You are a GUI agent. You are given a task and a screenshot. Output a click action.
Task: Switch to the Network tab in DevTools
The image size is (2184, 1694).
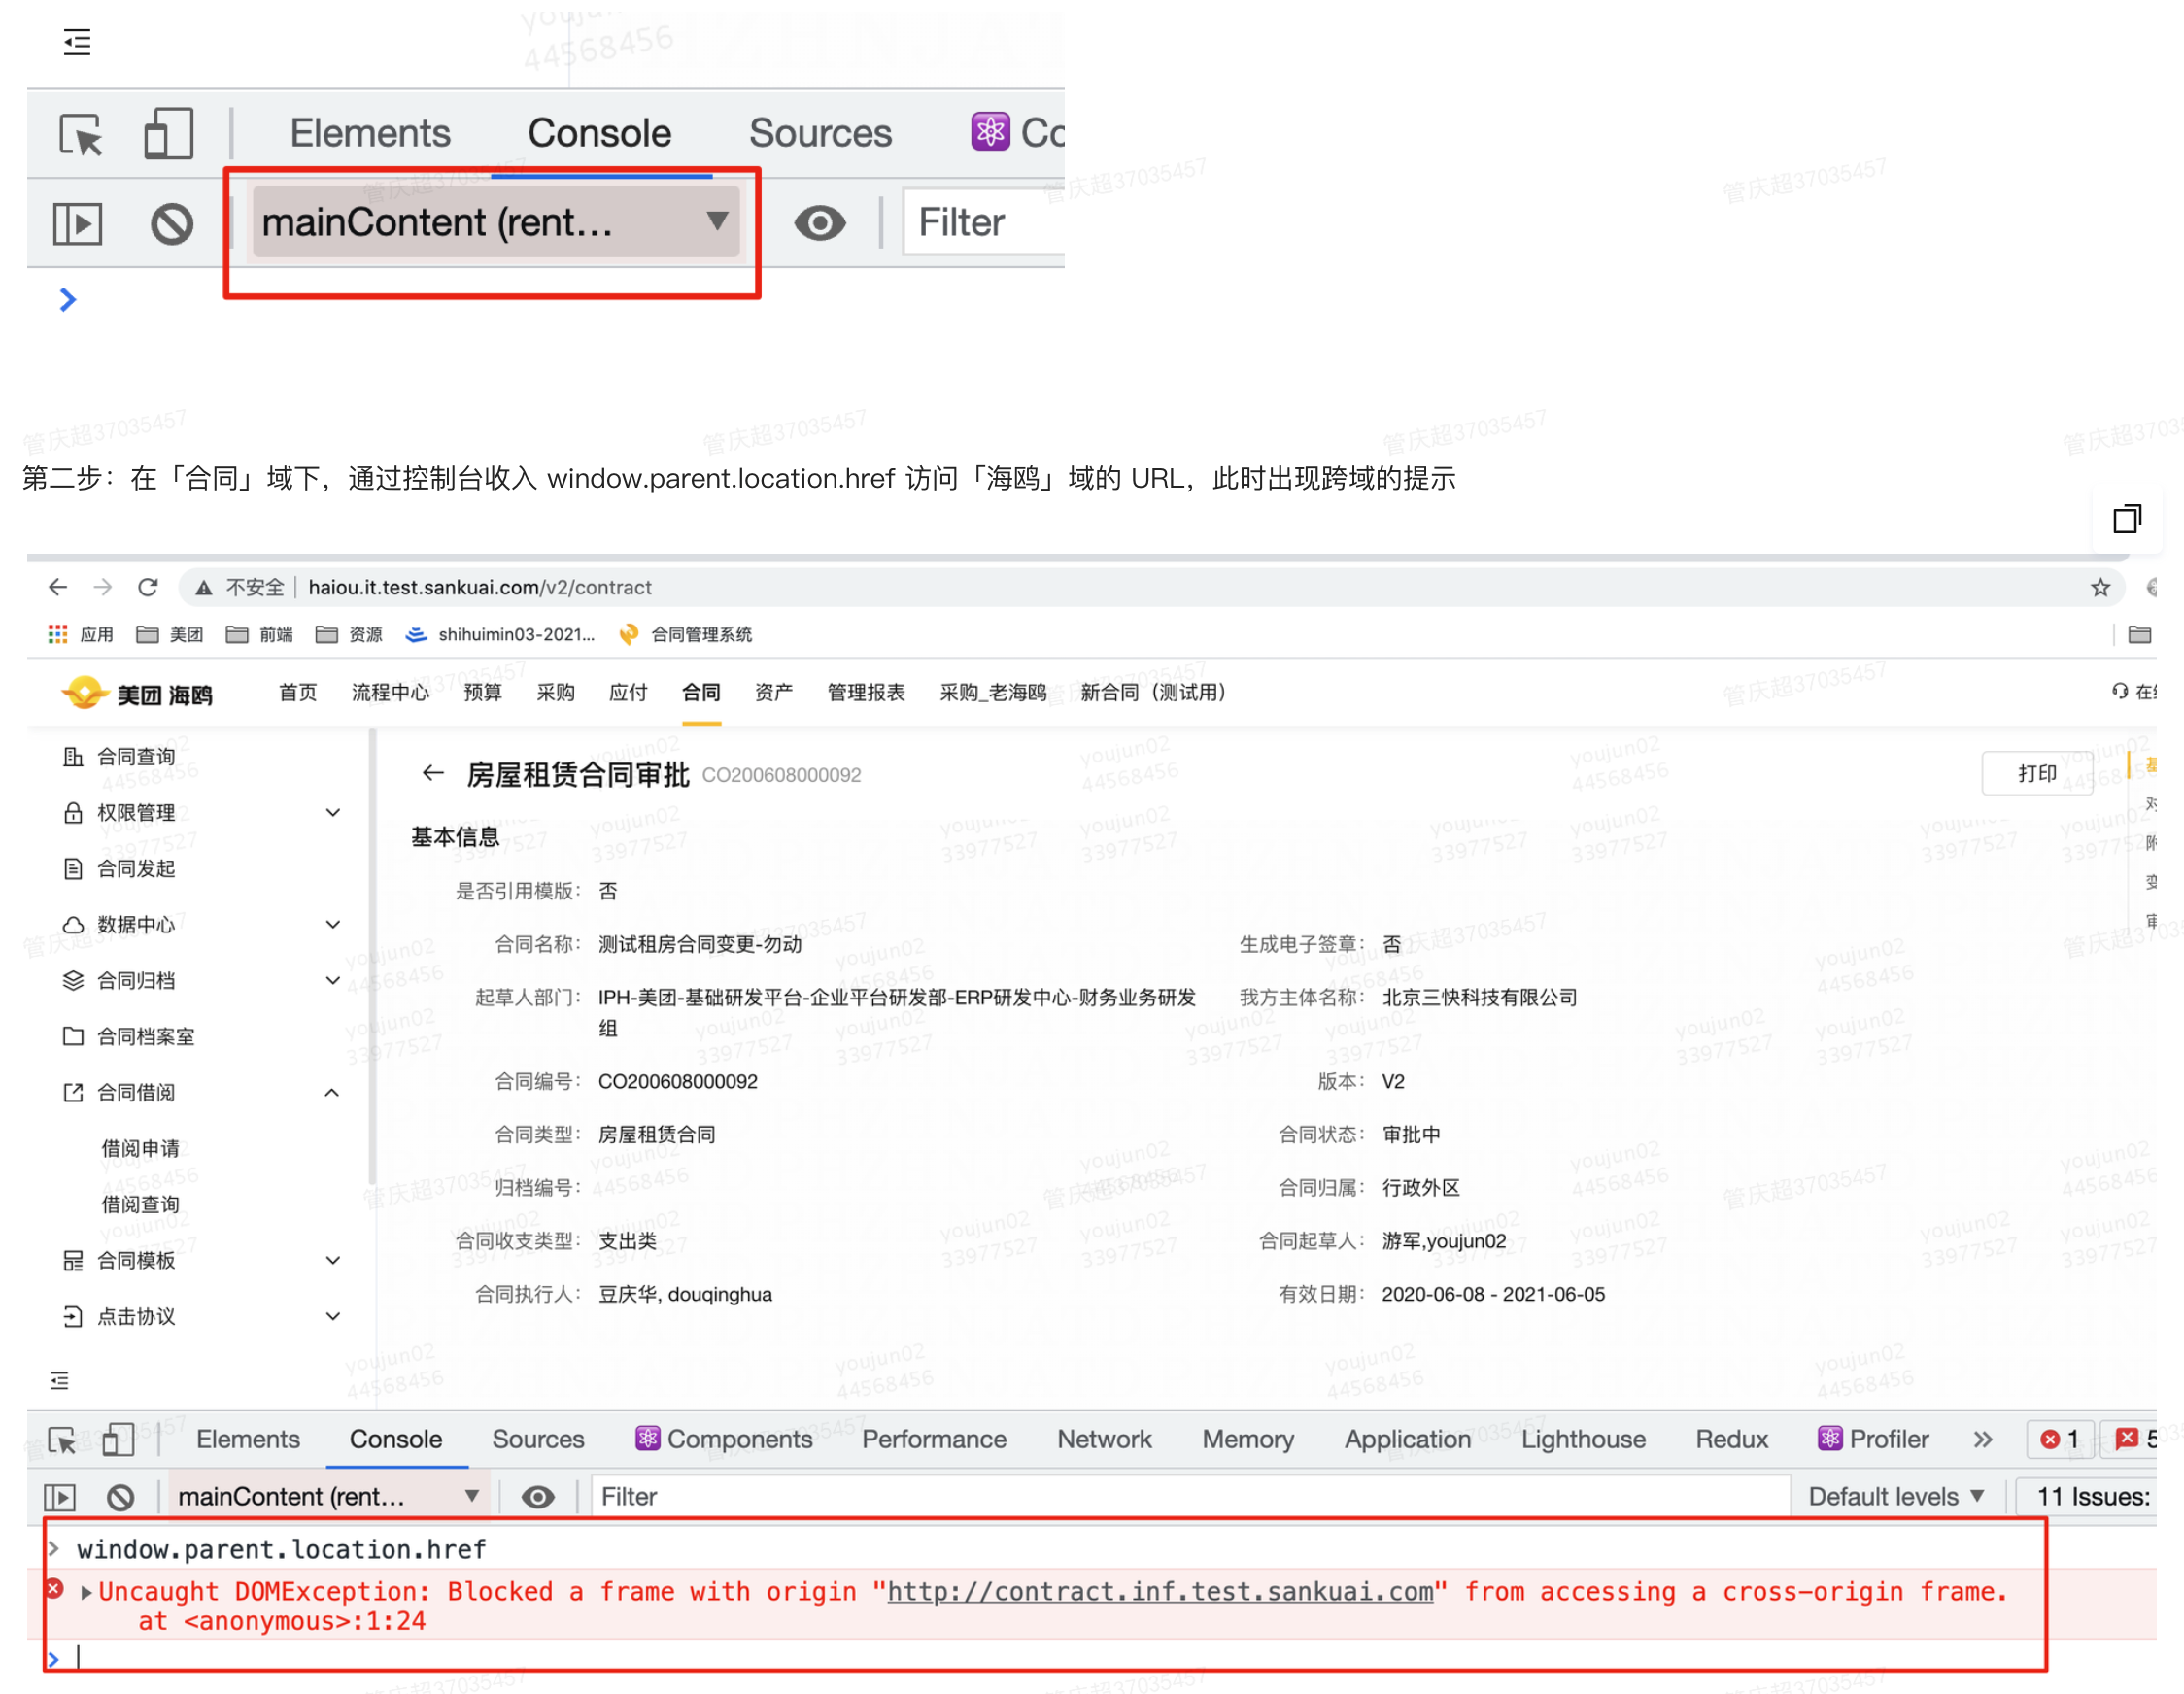pyautogui.click(x=1103, y=1439)
